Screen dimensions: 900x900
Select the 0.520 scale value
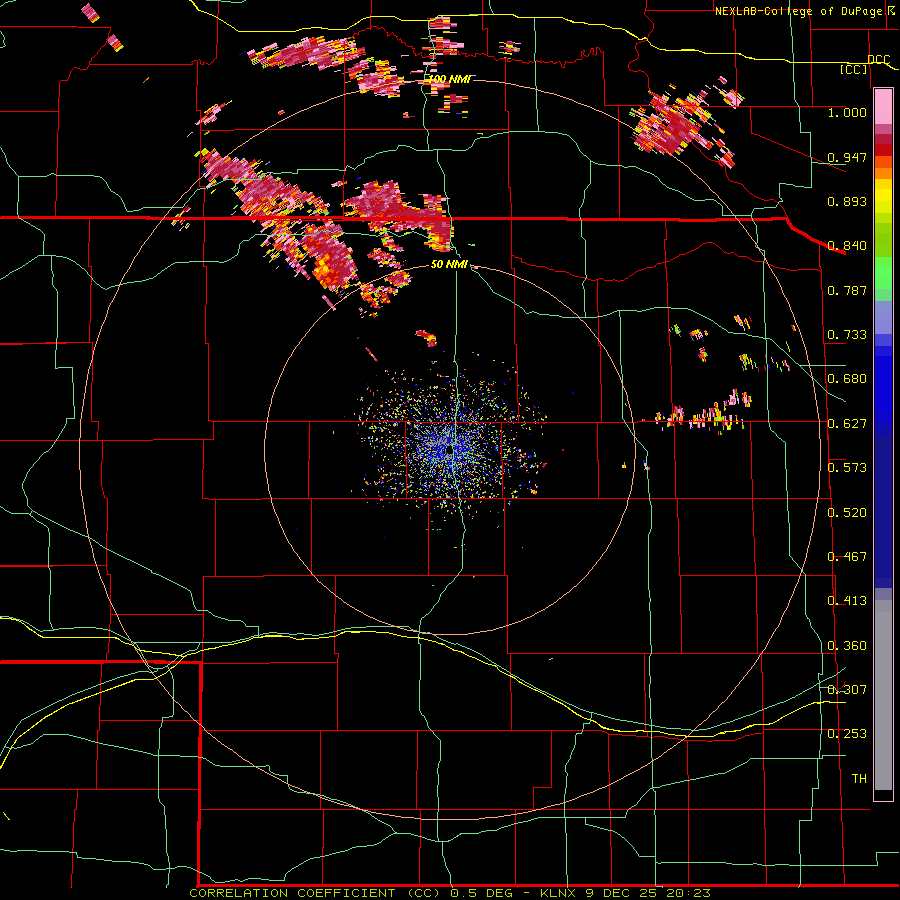(847, 512)
